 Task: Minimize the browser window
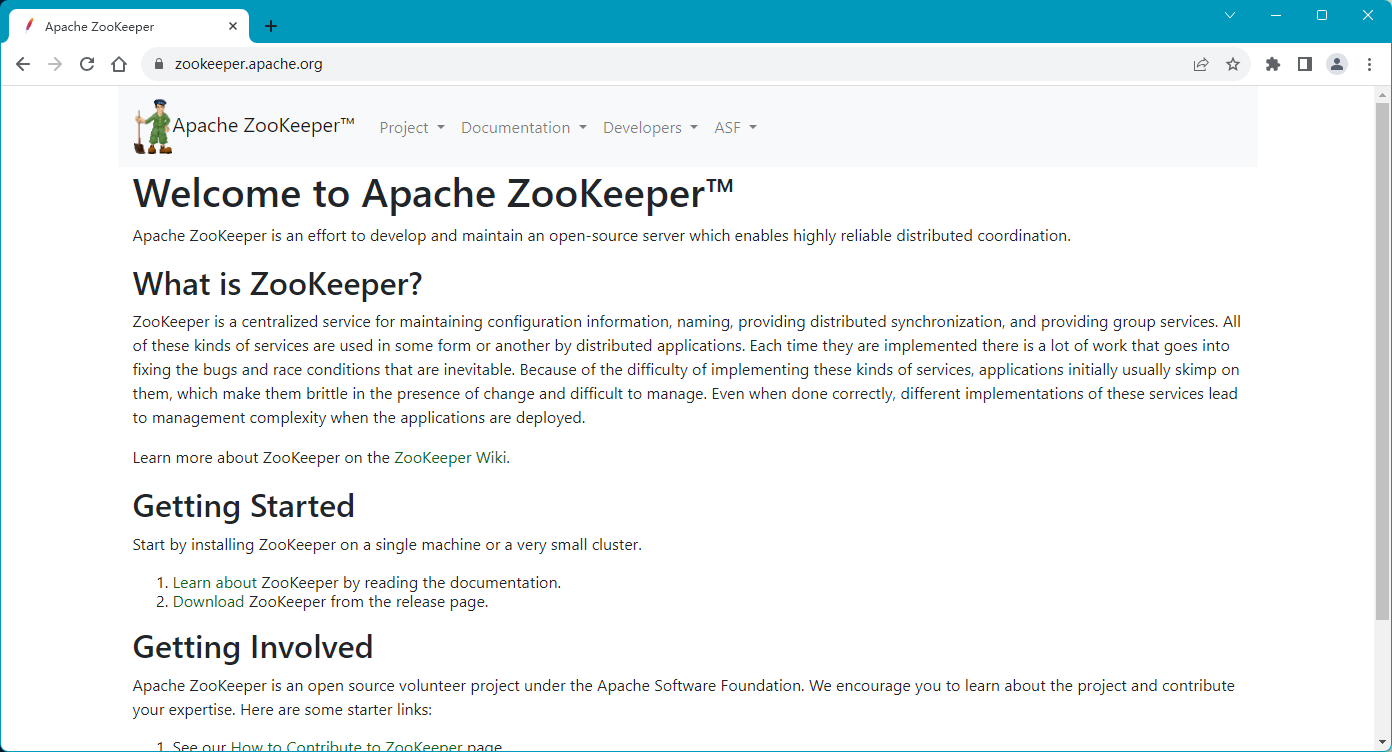pyautogui.click(x=1276, y=15)
